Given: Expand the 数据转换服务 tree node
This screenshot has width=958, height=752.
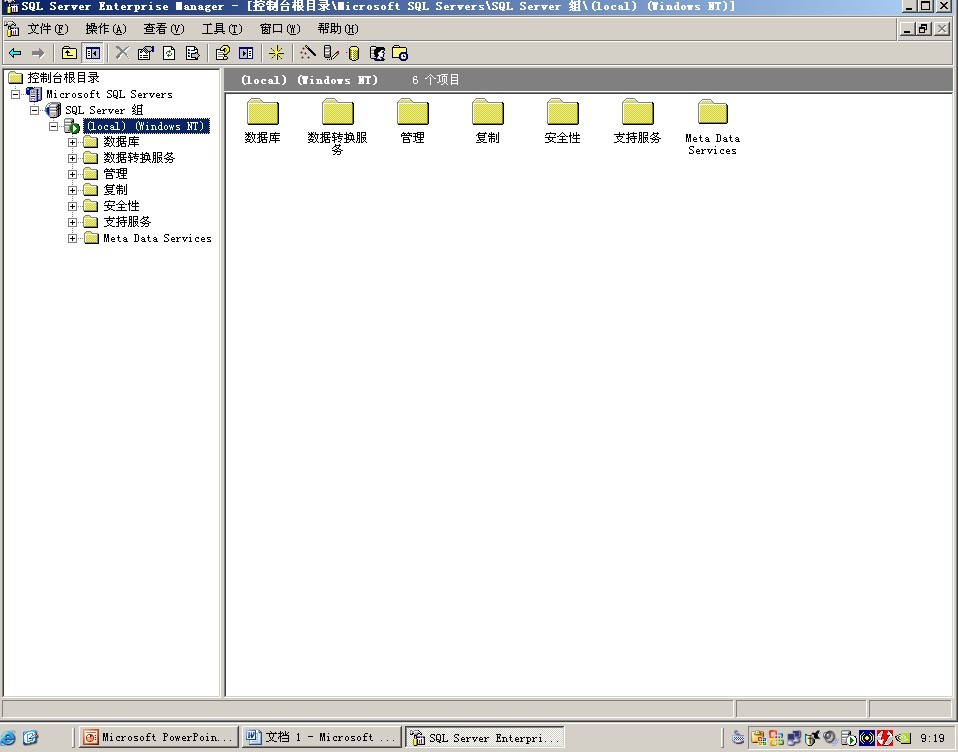Looking at the screenshot, I should 73,158.
